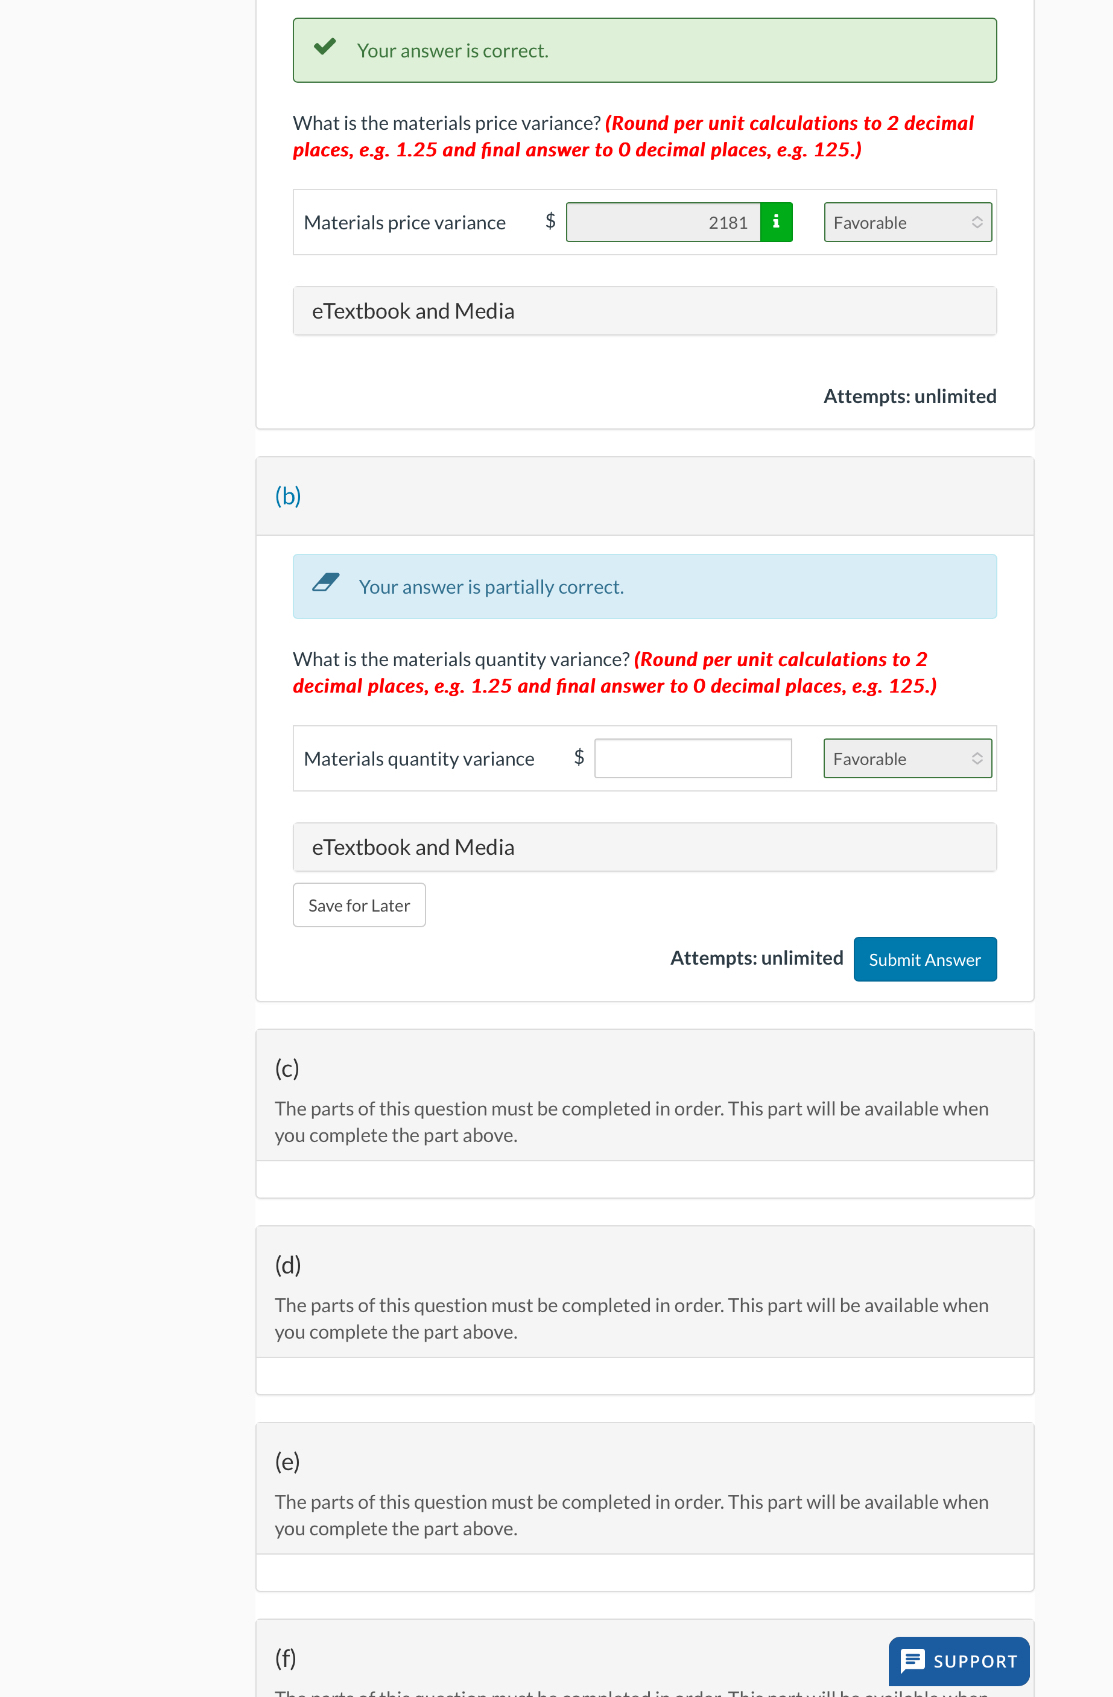This screenshot has width=1113, height=1697.
Task: Click the locked part (d) section
Action: 644,1292
